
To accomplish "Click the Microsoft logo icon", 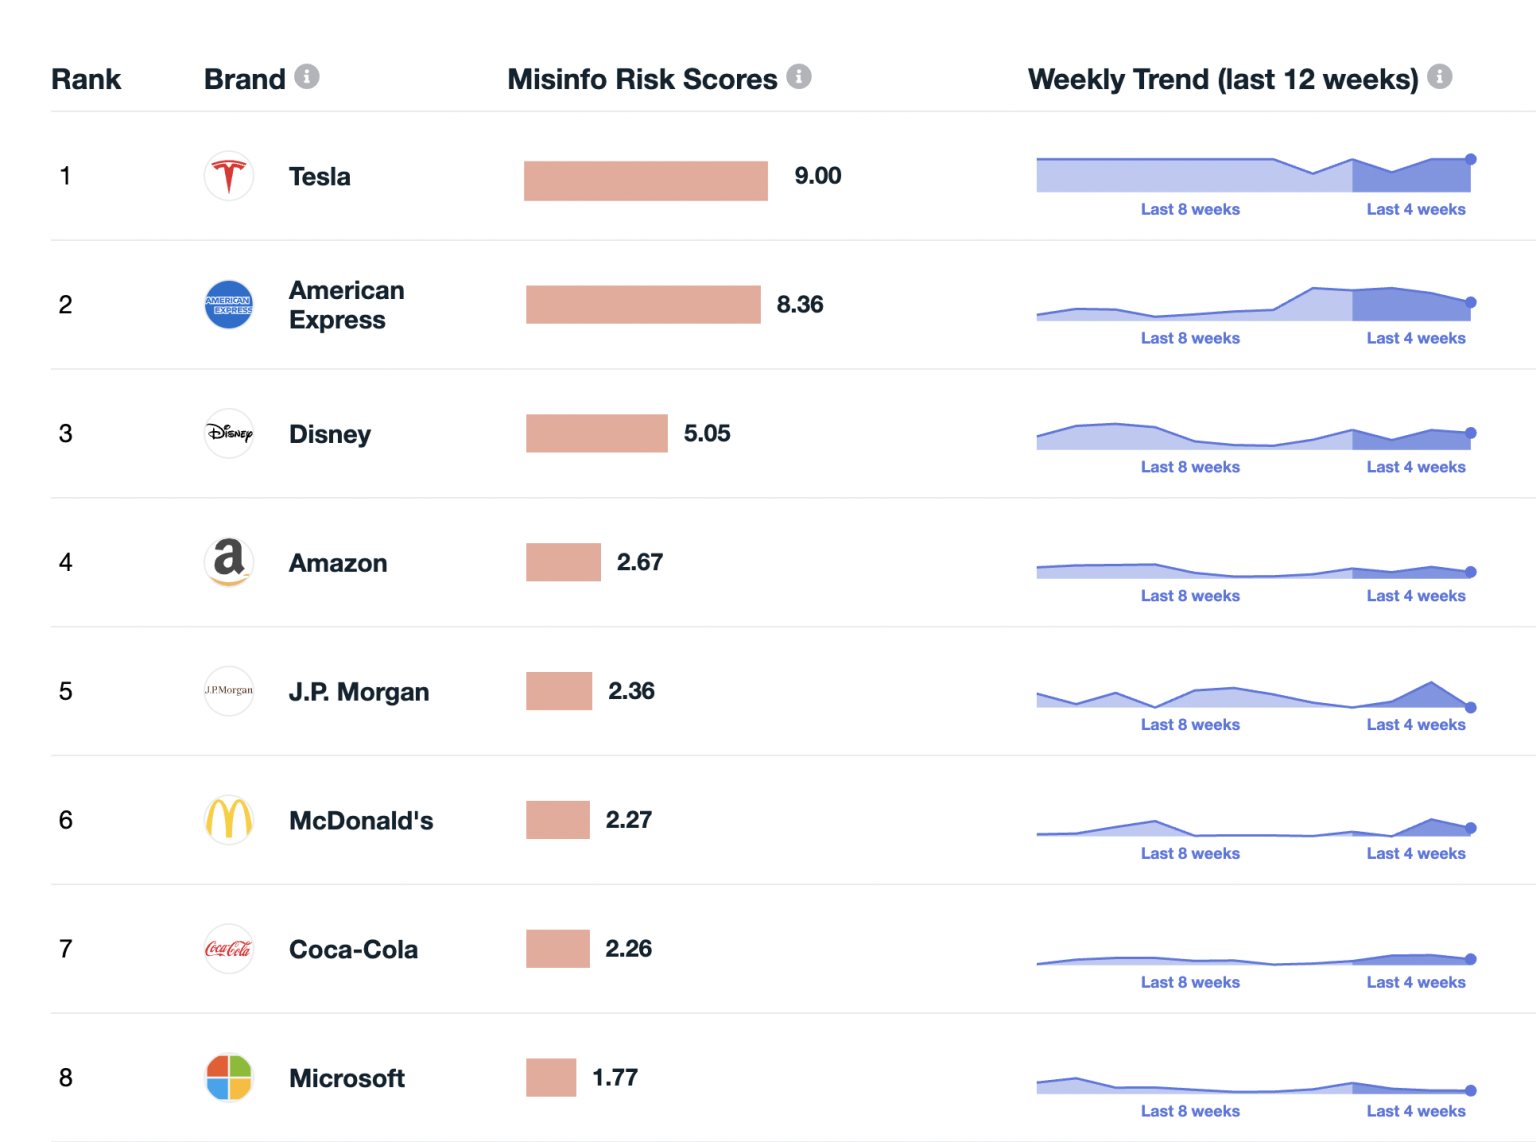I will 229,1078.
